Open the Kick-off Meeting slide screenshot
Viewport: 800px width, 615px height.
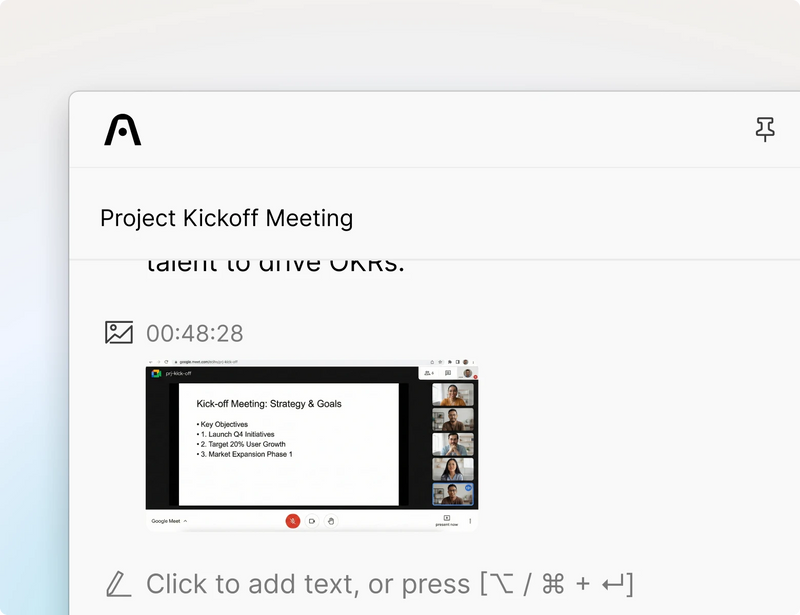pos(288,444)
